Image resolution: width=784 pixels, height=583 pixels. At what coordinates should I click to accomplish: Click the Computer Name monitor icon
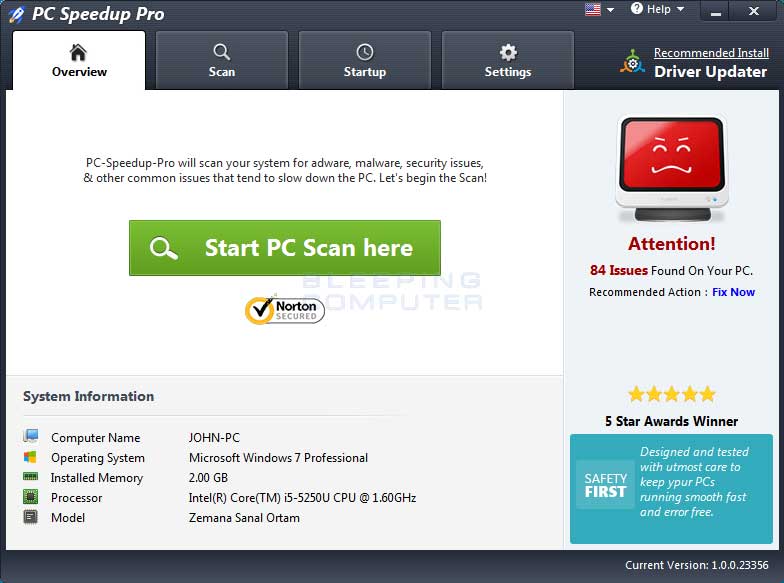pyautogui.click(x=30, y=436)
